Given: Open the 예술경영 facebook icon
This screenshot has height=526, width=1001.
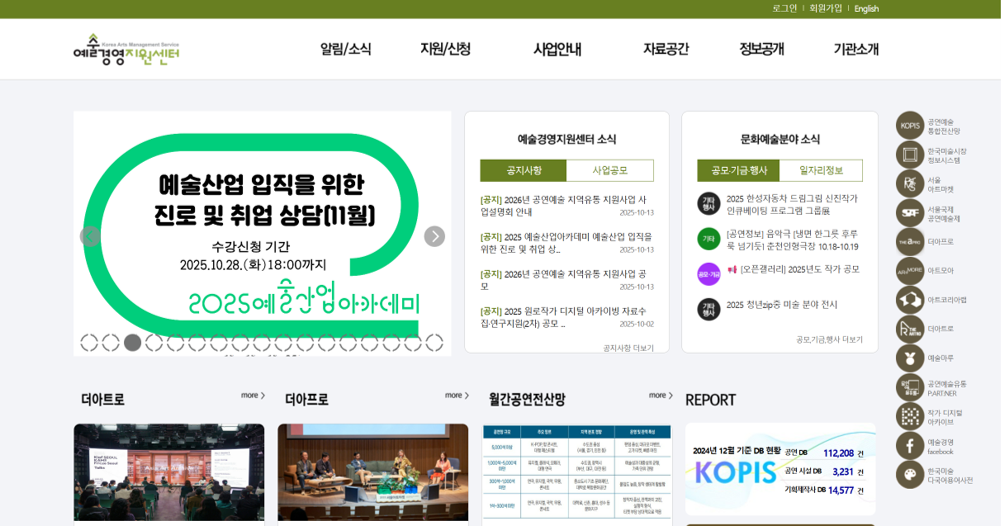Looking at the screenshot, I should pyautogui.click(x=910, y=445).
